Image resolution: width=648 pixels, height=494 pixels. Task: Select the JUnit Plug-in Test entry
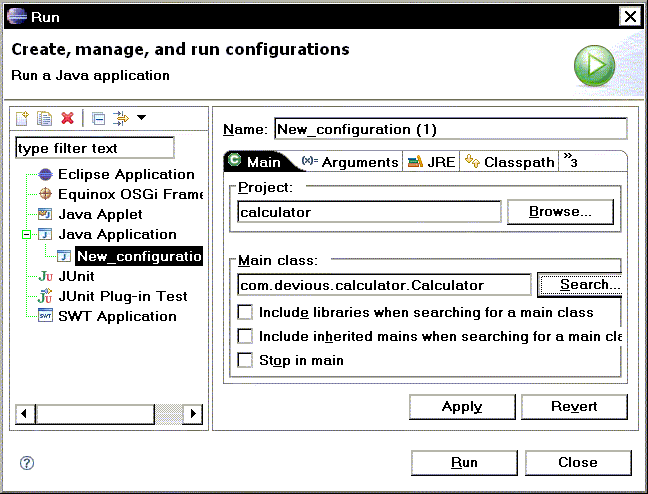point(123,296)
